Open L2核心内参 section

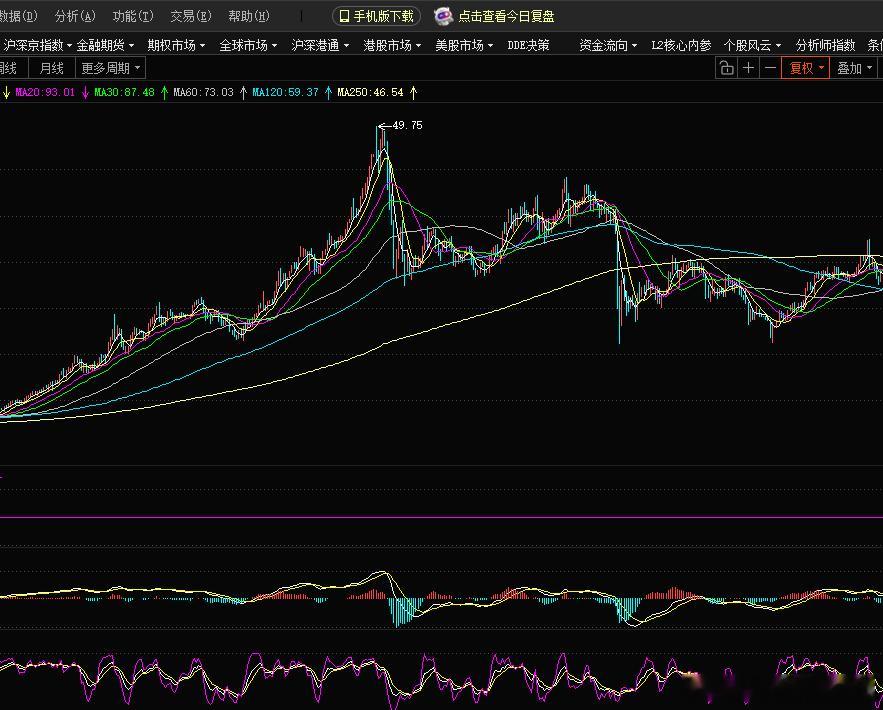[x=681, y=45]
